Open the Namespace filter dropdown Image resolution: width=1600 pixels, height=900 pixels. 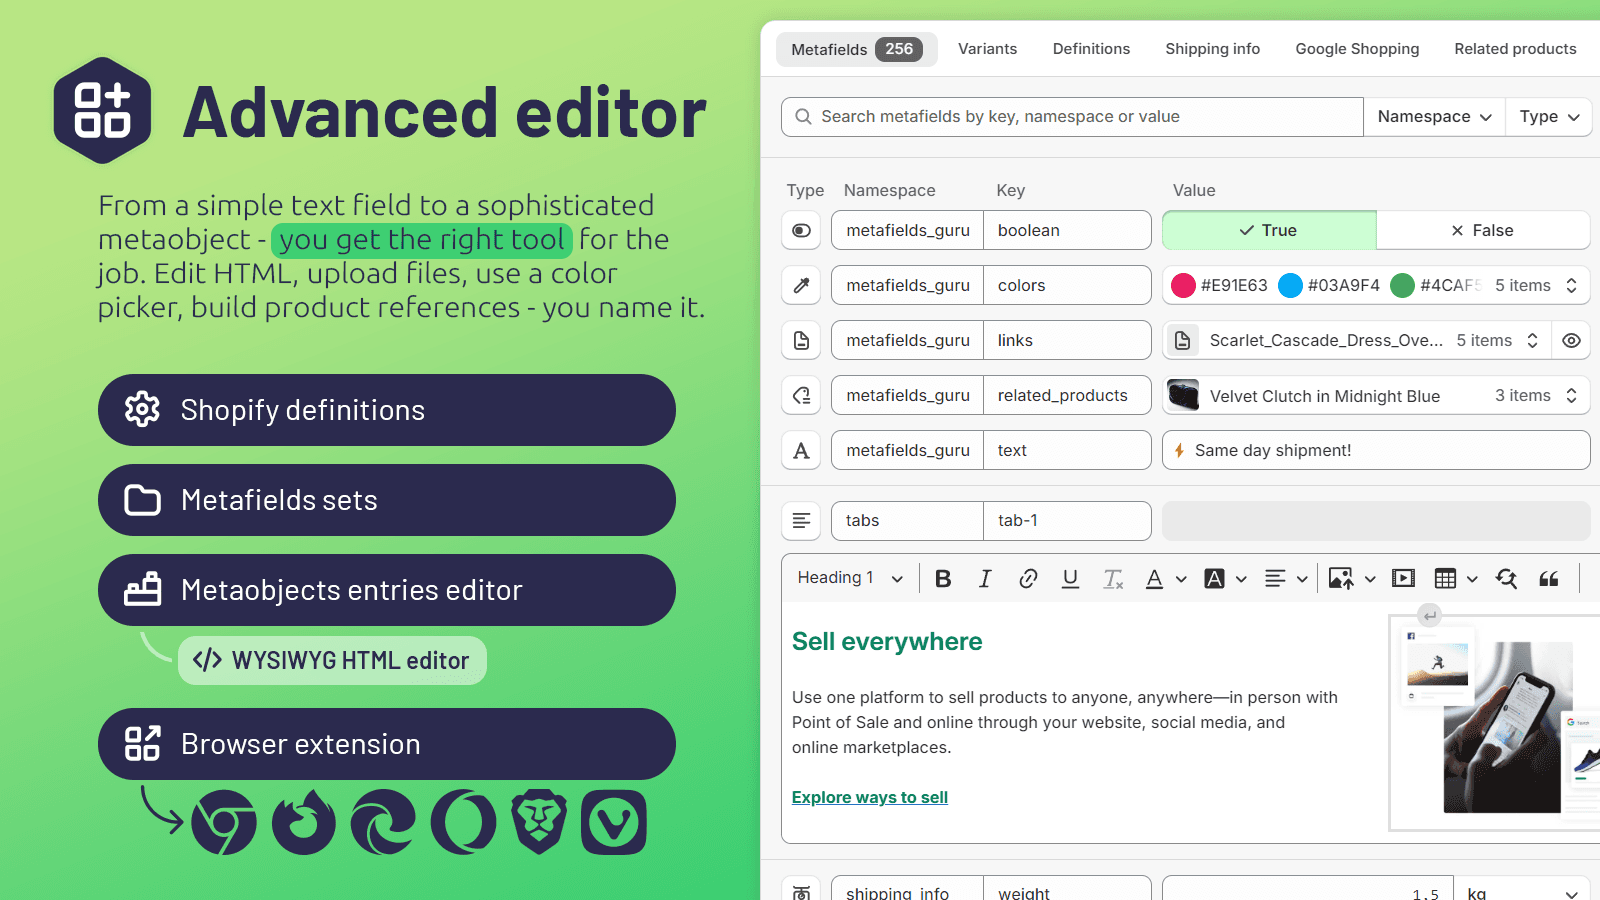click(x=1433, y=116)
